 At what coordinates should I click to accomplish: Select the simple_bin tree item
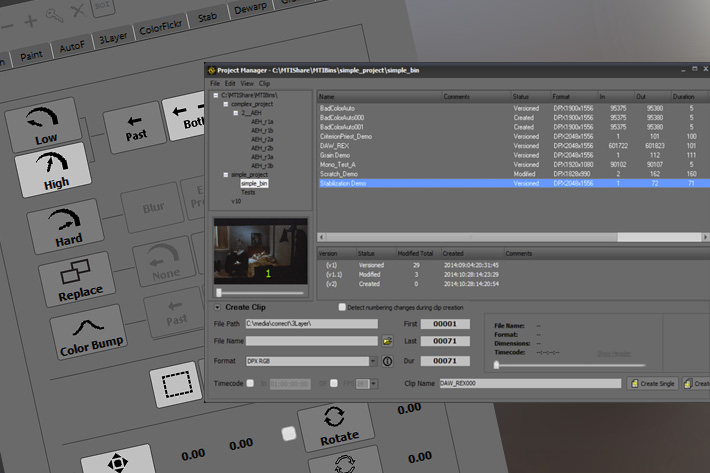[x=254, y=183]
